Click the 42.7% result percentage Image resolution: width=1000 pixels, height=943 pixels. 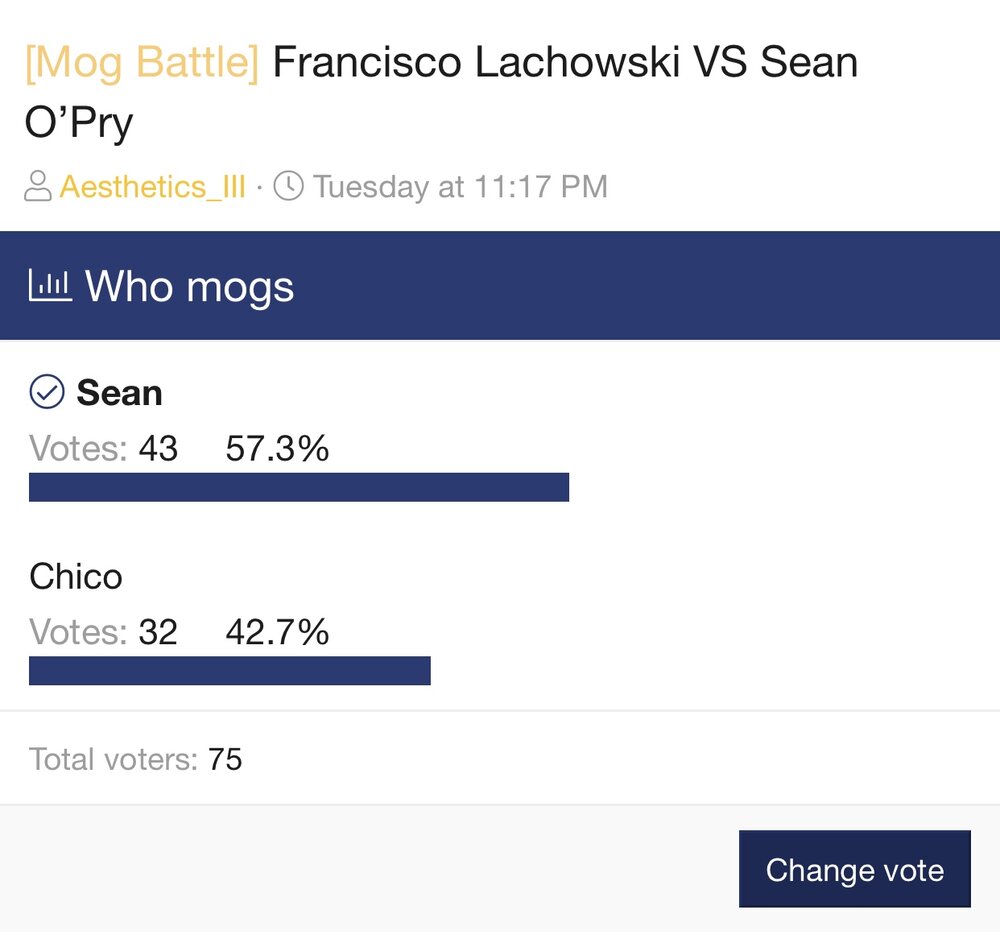click(x=277, y=632)
